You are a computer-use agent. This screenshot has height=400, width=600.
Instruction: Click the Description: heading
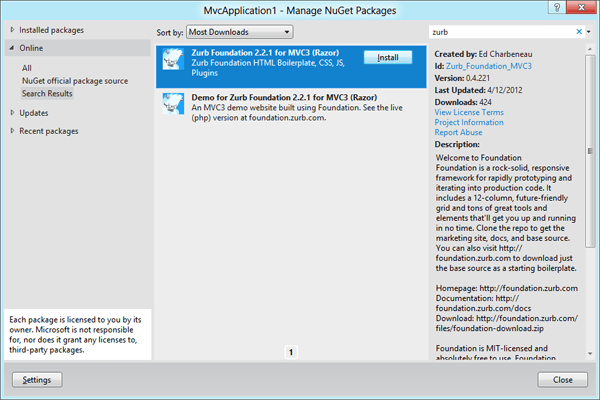[457, 145]
